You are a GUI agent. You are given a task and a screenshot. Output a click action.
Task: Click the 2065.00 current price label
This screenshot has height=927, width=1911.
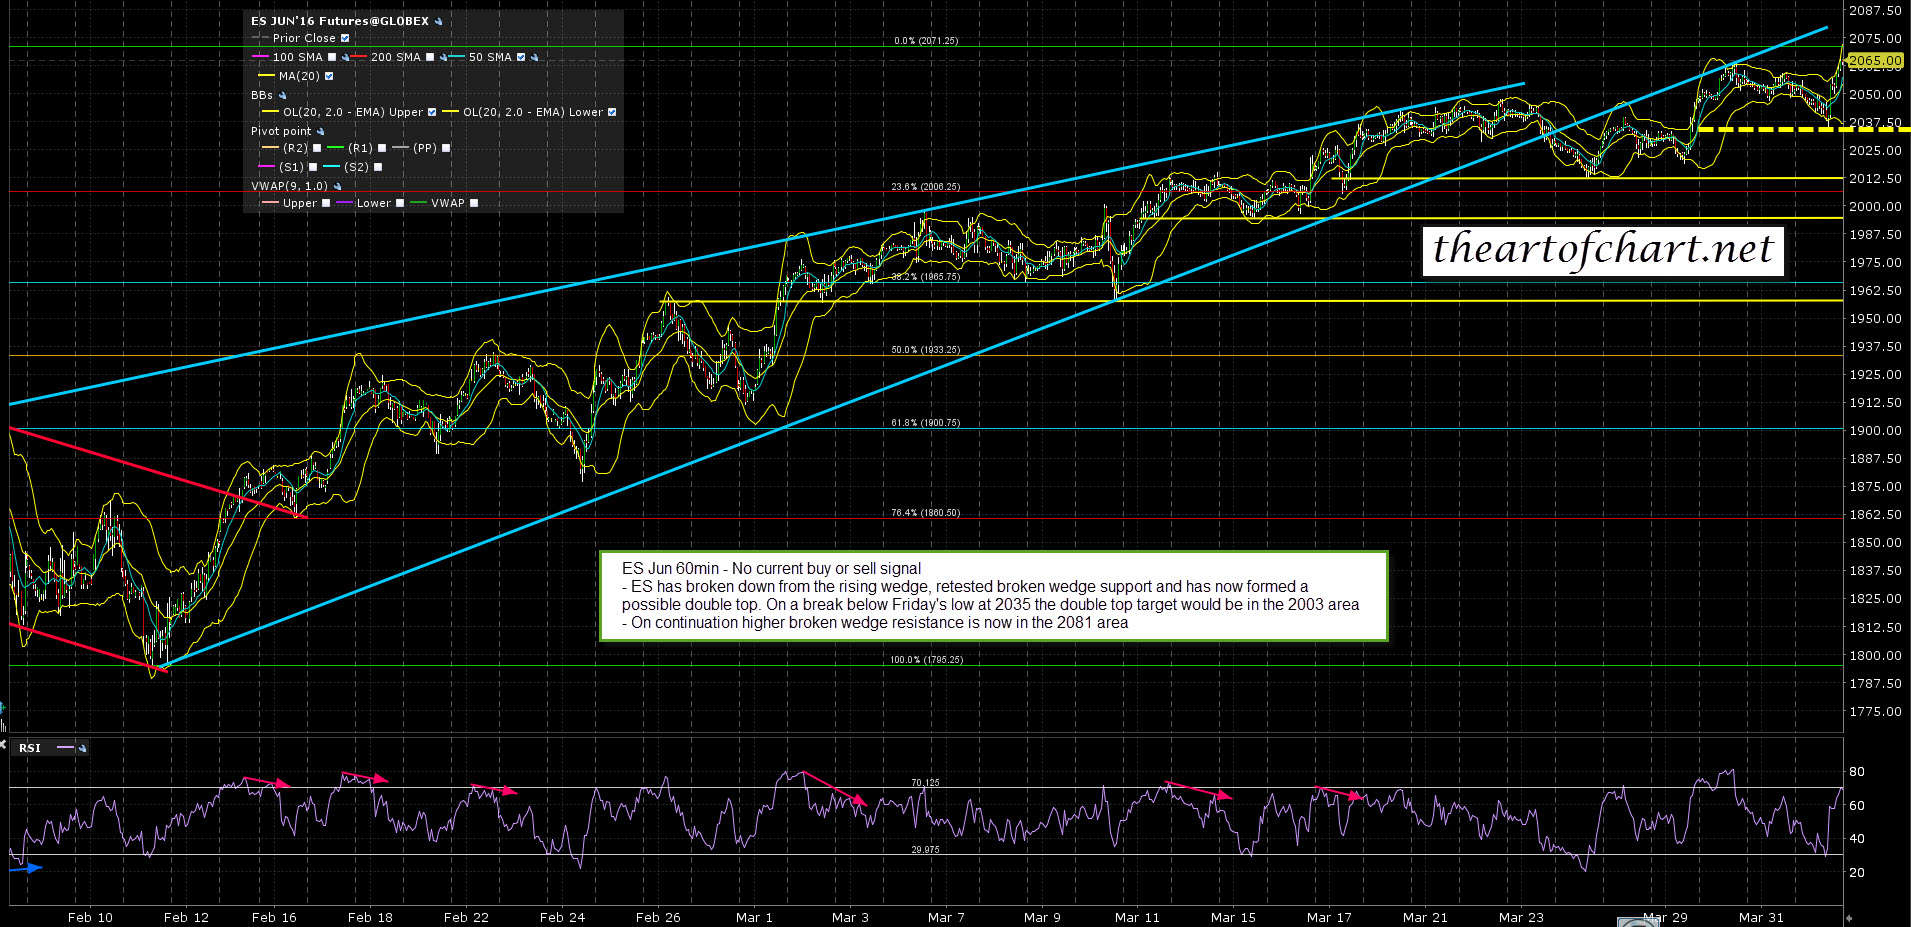tap(1874, 60)
